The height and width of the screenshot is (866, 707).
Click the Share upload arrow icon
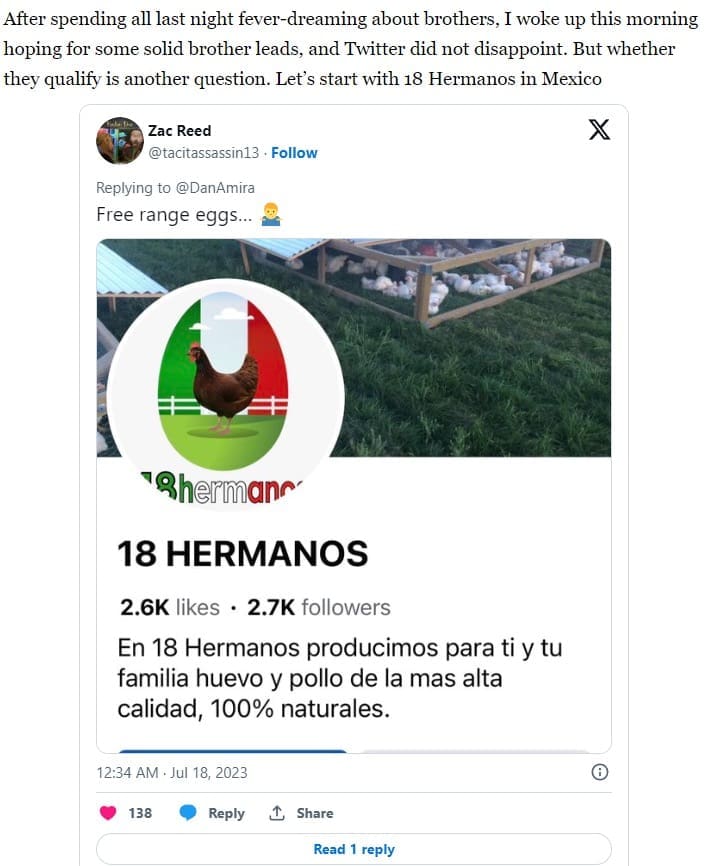pos(278,813)
